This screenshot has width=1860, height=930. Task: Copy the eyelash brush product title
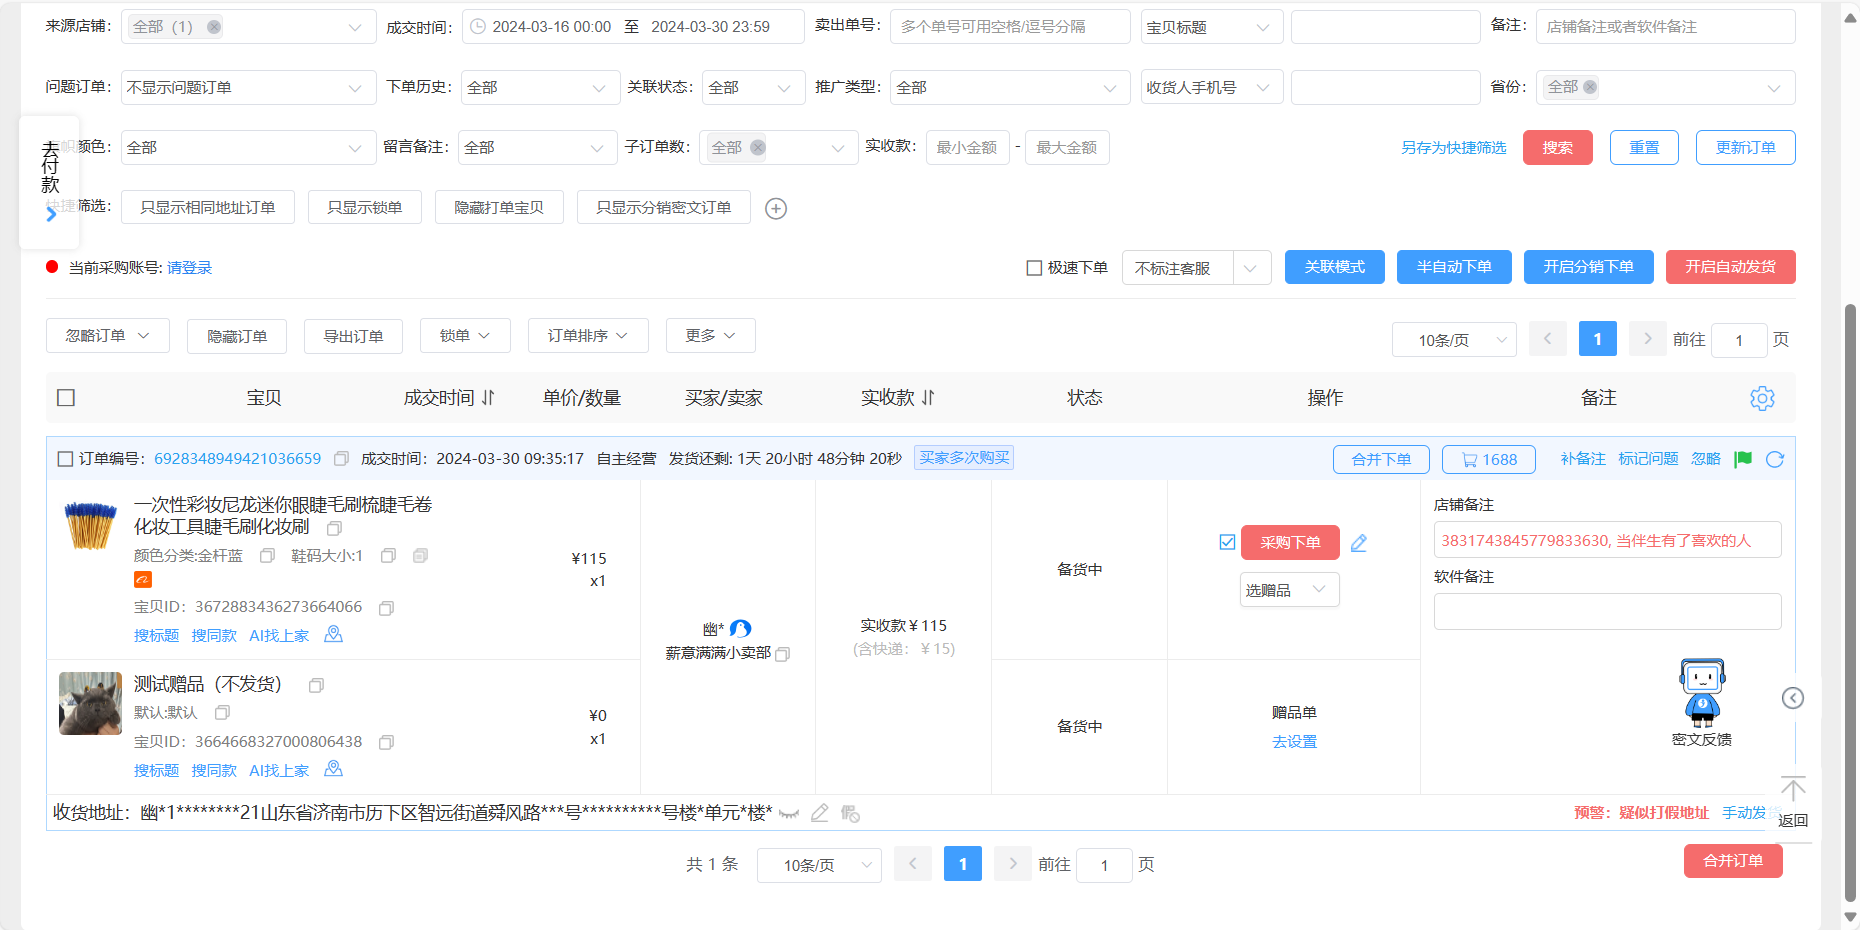[335, 528]
